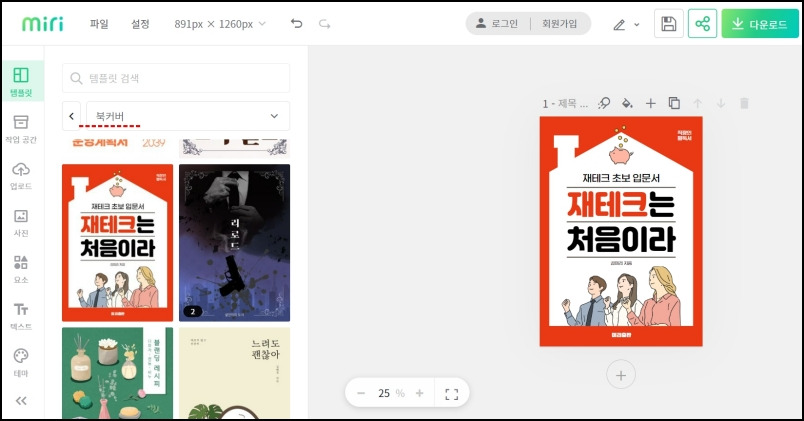Image resolution: width=804 pixels, height=421 pixels.
Task: Click the book cover on the canvas
Action: tap(621, 231)
